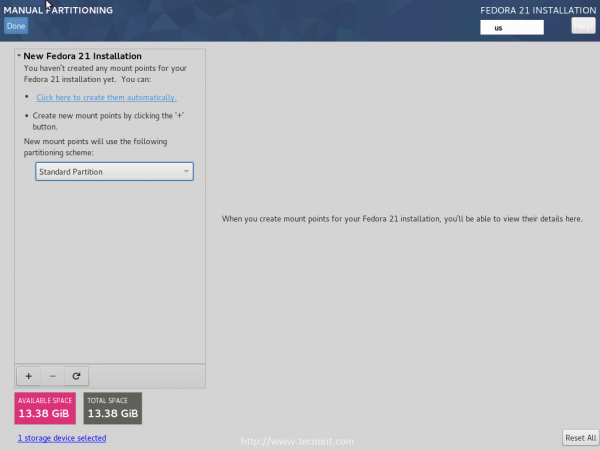Click the us keyboard layout field
The width and height of the screenshot is (600, 450).
click(512, 28)
